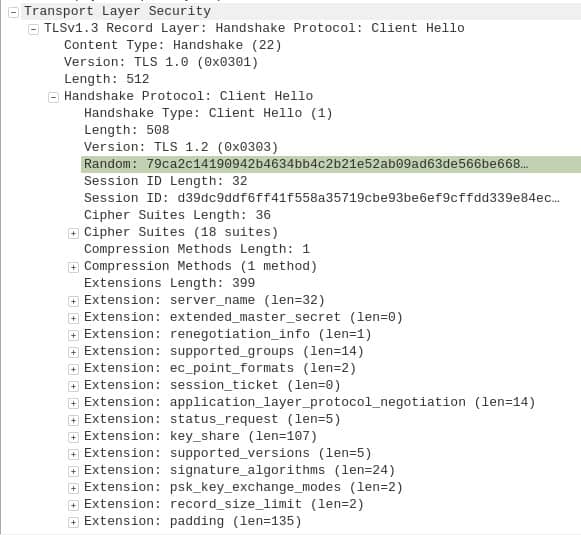Image resolution: width=581 pixels, height=535 pixels.
Task: Expand the server_name extension
Action: pyautogui.click(x=73, y=301)
